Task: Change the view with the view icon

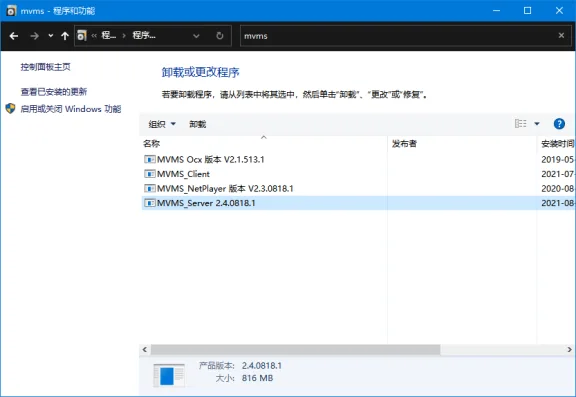Action: click(x=521, y=124)
